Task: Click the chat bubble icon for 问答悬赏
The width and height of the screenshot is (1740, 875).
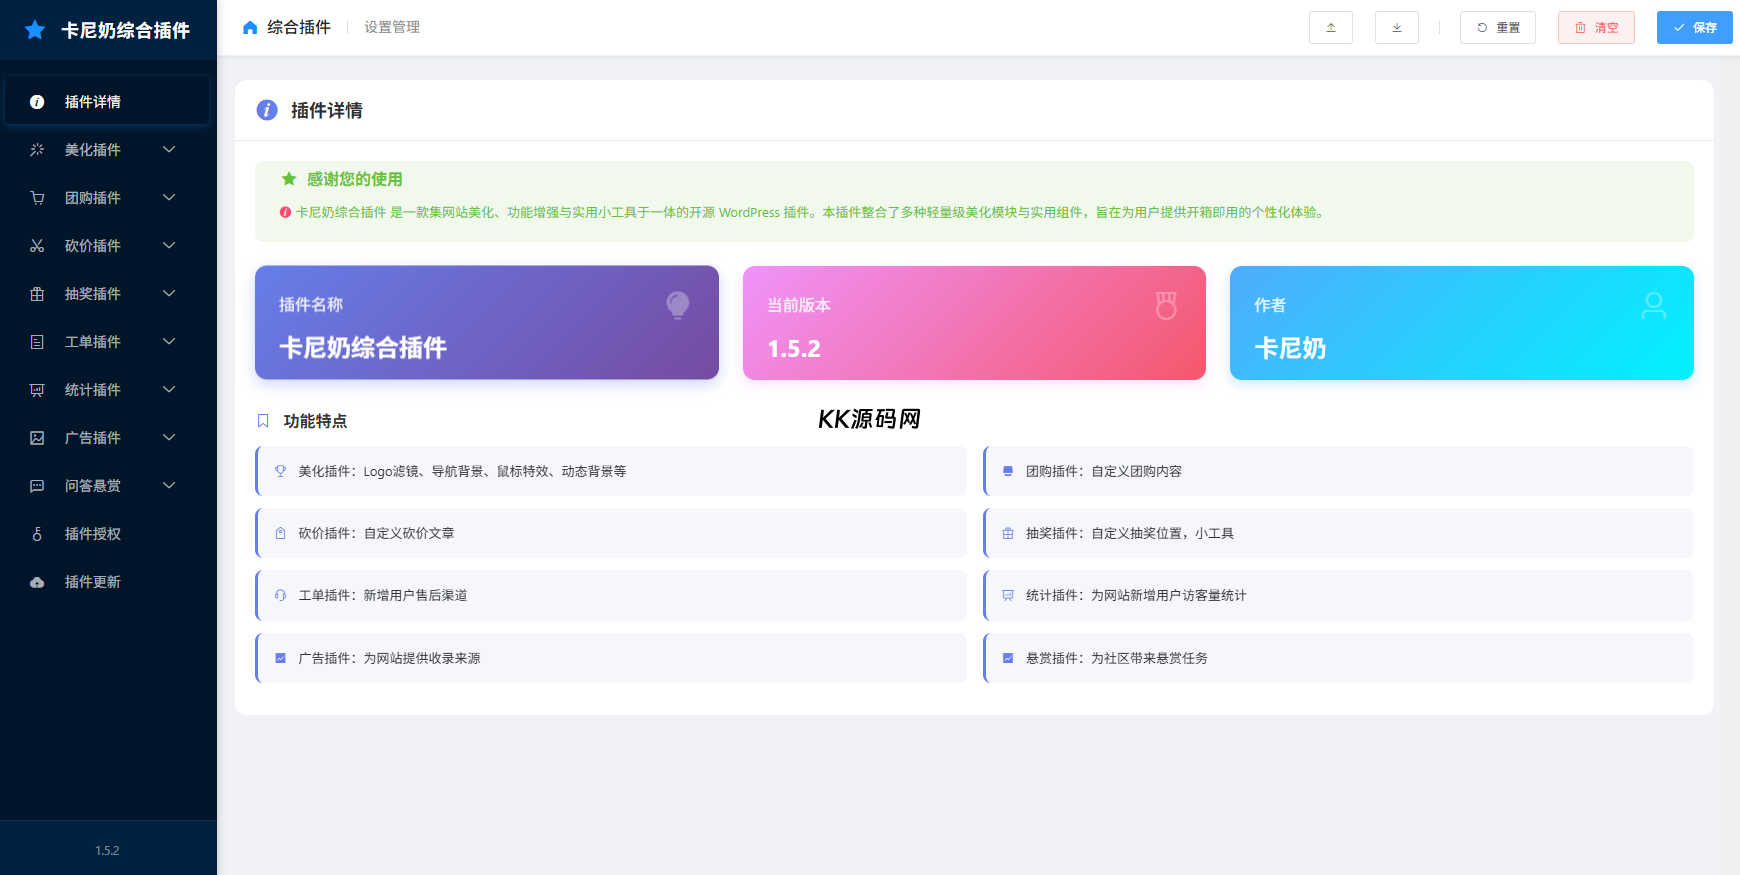Action: pos(37,486)
